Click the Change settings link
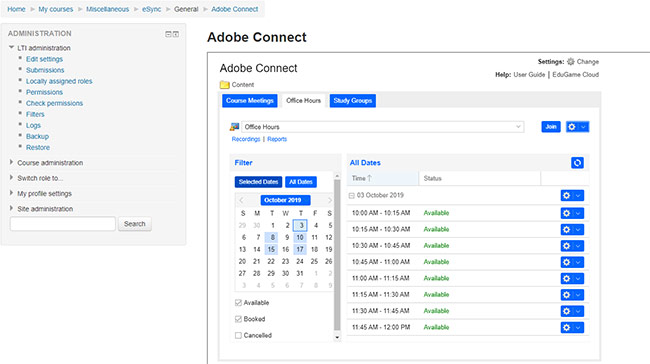This screenshot has width=650, height=364. 588,62
